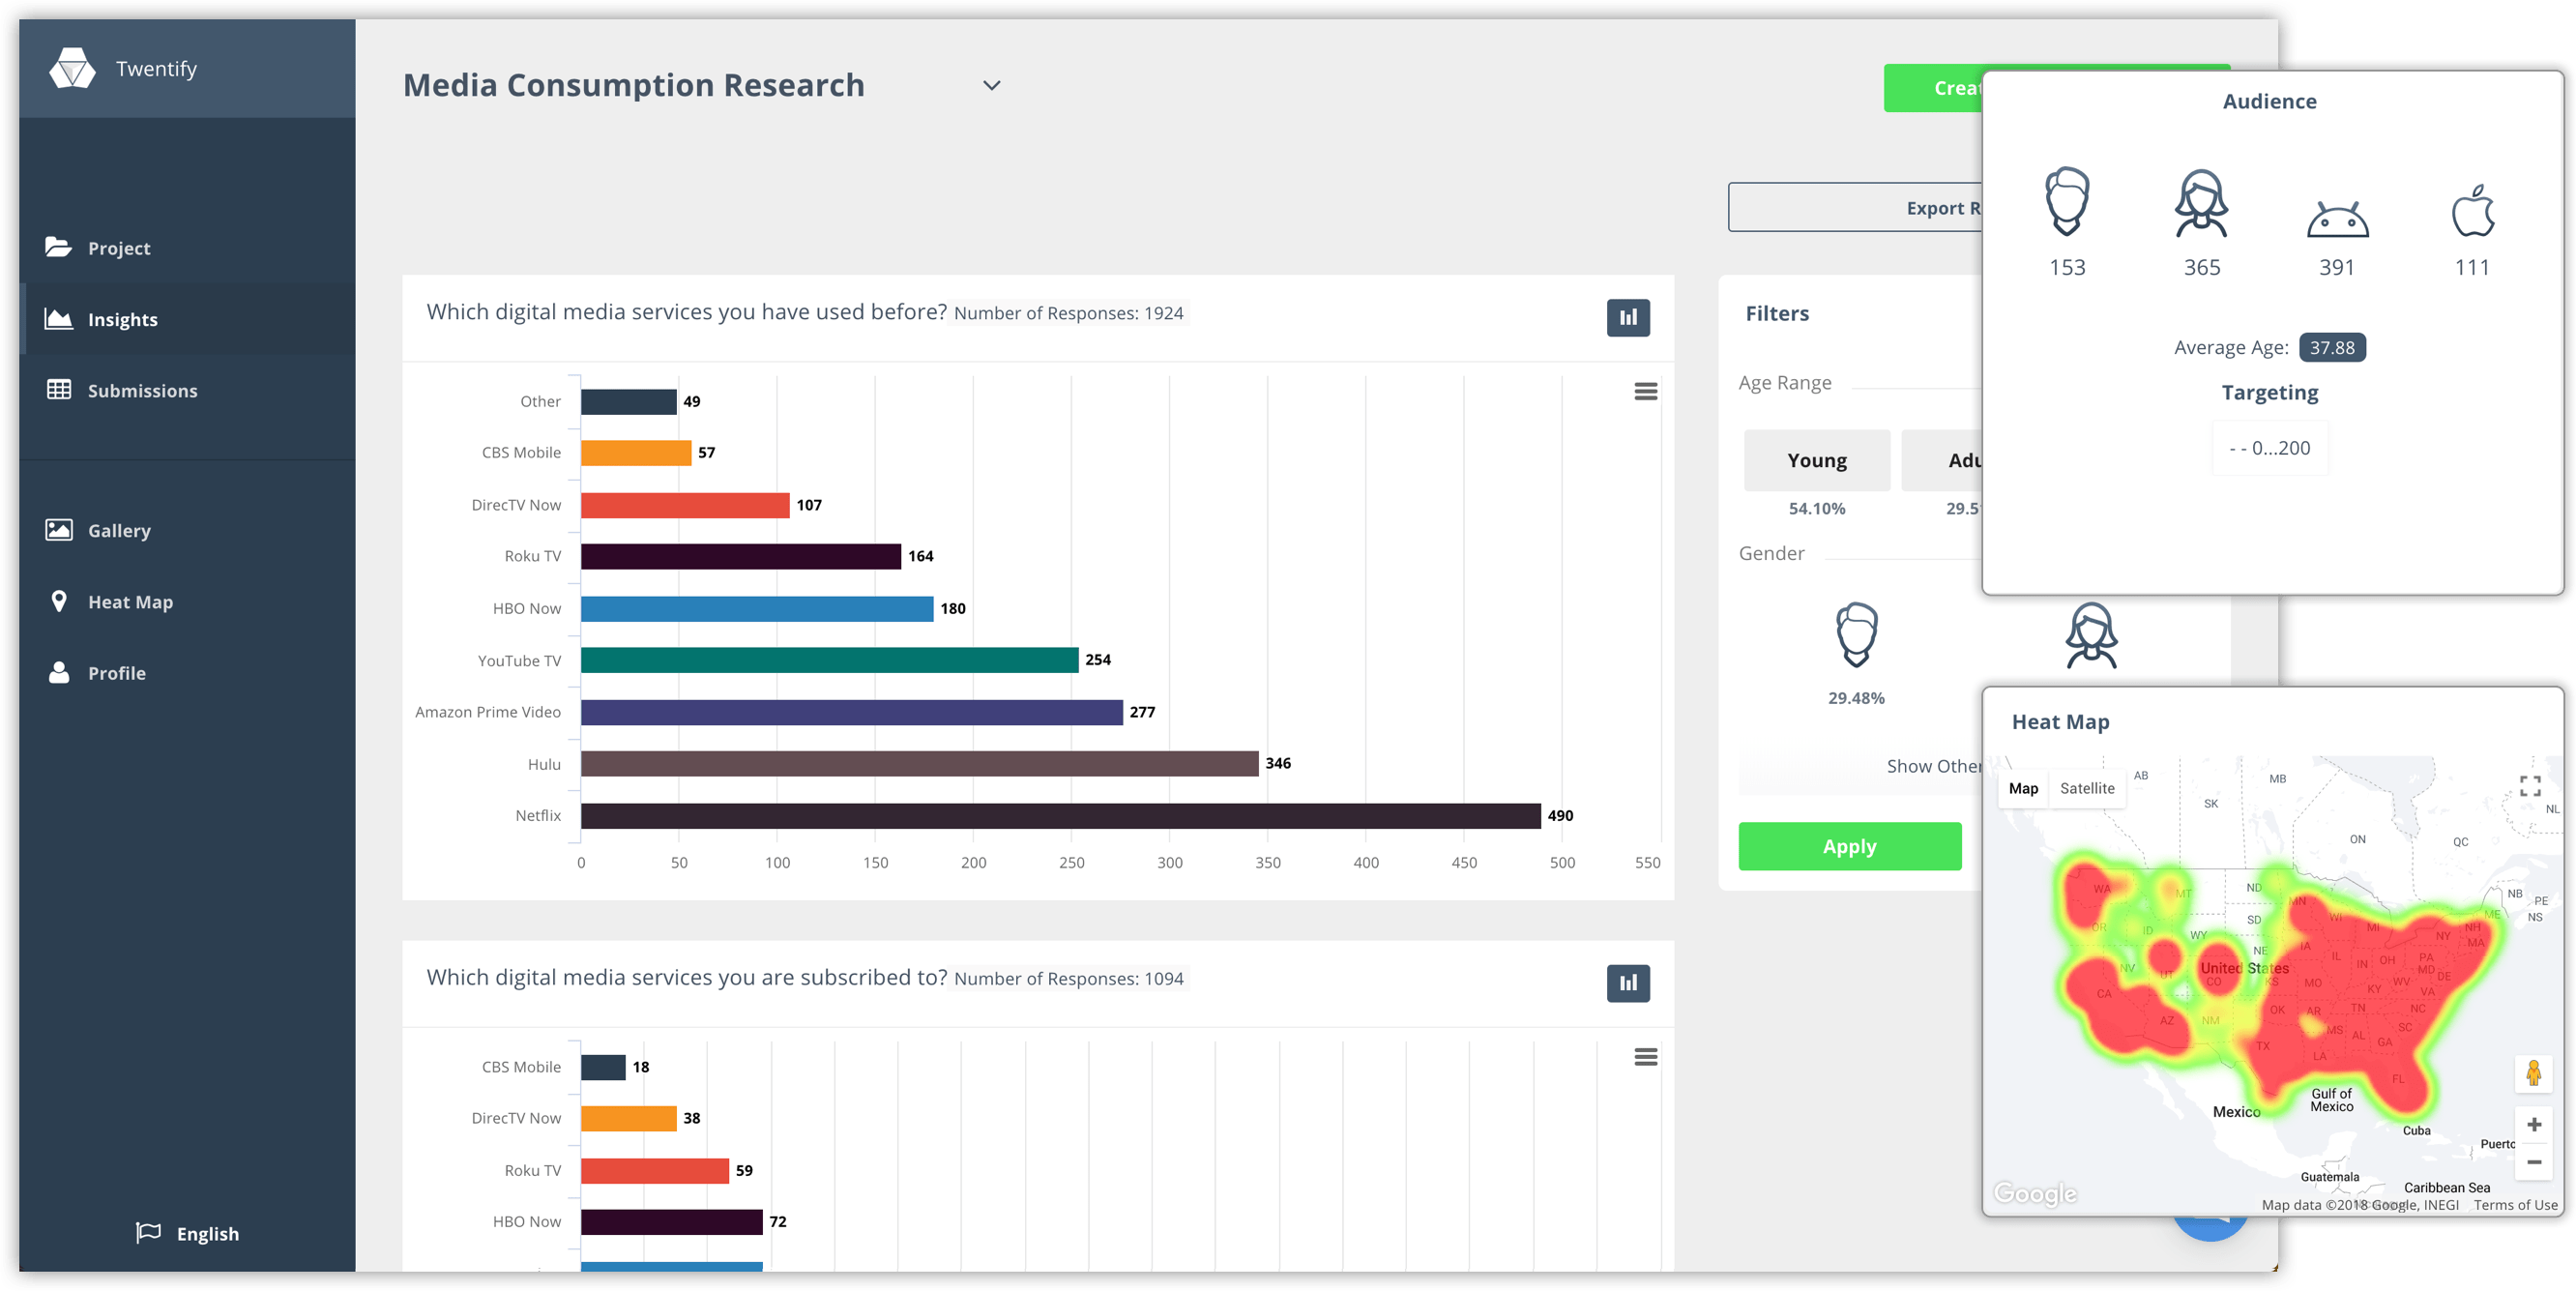Viewport: 2576px width, 1291px height.
Task: Click the English language flag icon
Action: tap(148, 1232)
